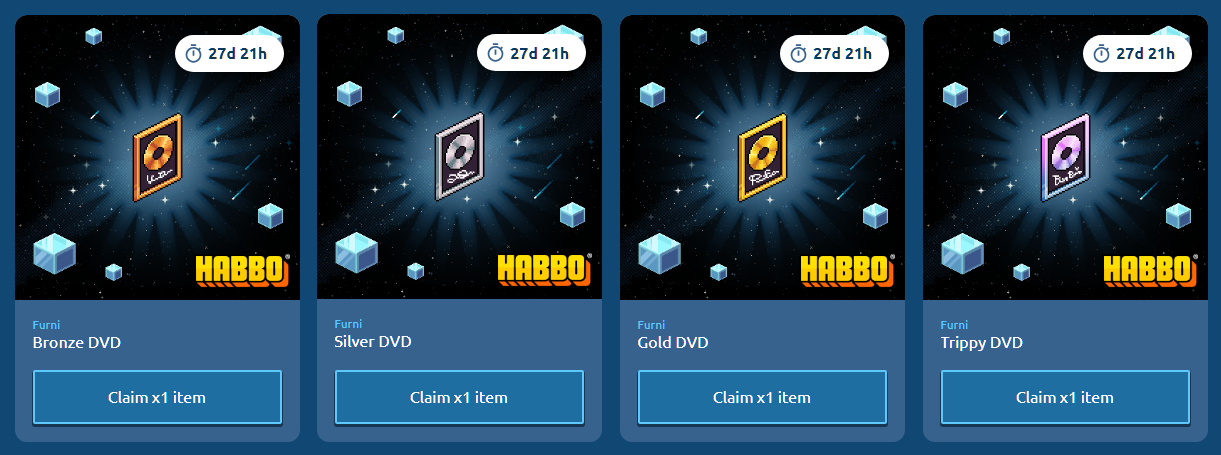Click the Silver DVD furni icon

point(459,156)
